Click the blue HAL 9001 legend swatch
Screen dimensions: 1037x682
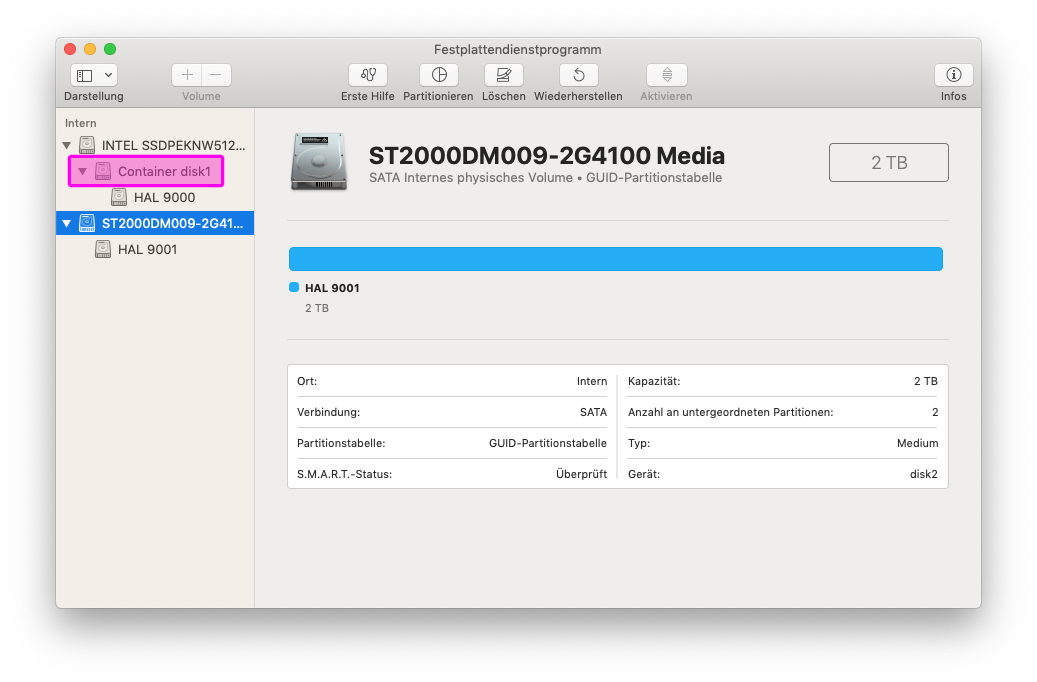point(294,287)
